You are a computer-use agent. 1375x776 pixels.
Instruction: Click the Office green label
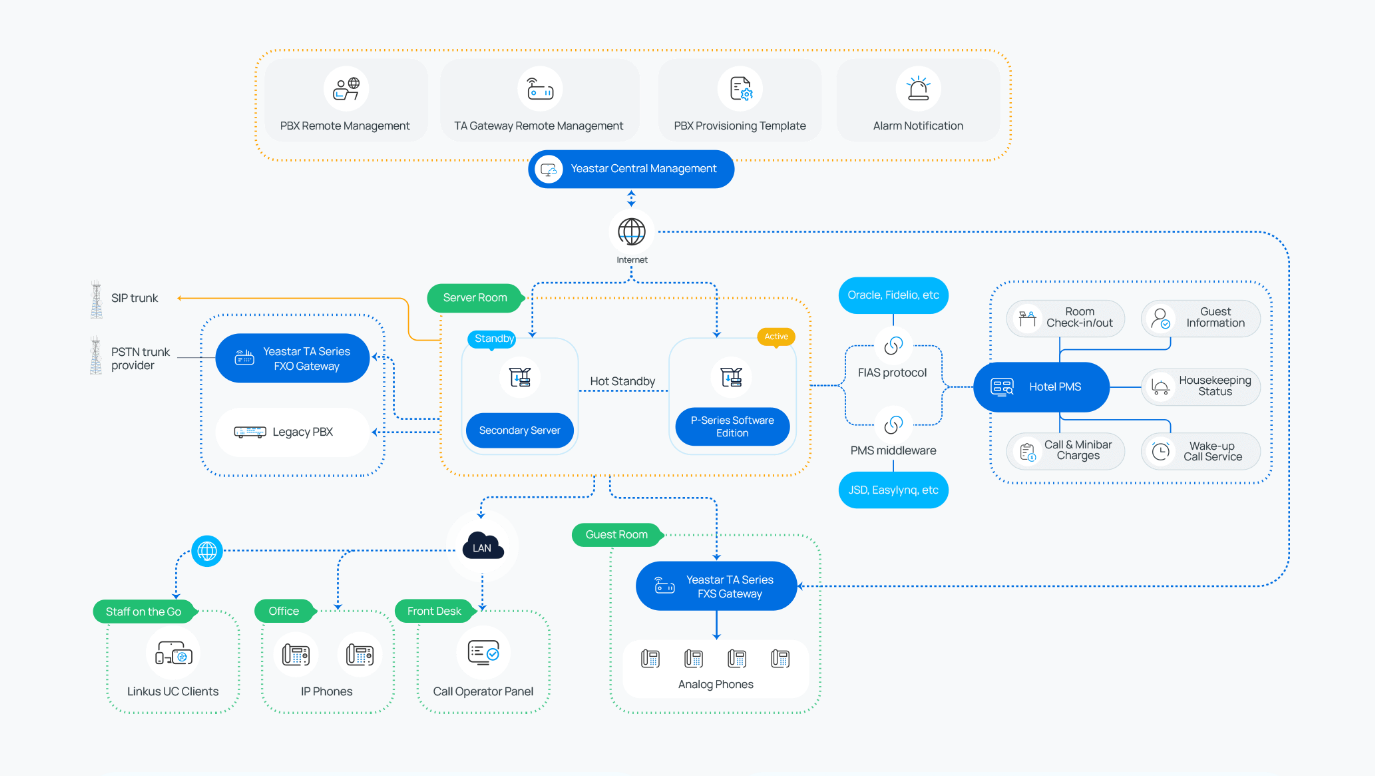click(x=284, y=611)
